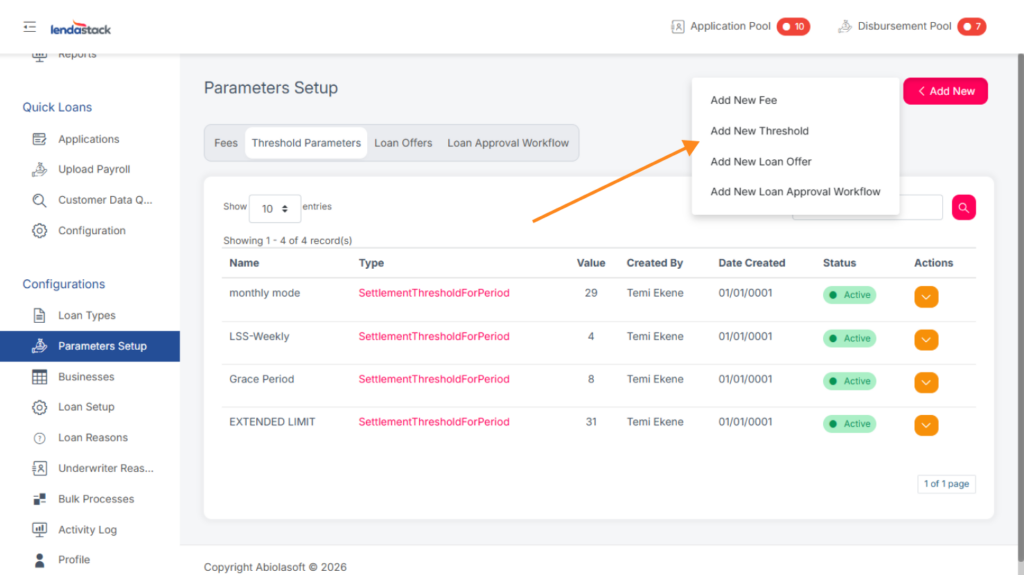
Task: Open Bulk Processes in sidebar
Action: pyautogui.click(x=95, y=499)
